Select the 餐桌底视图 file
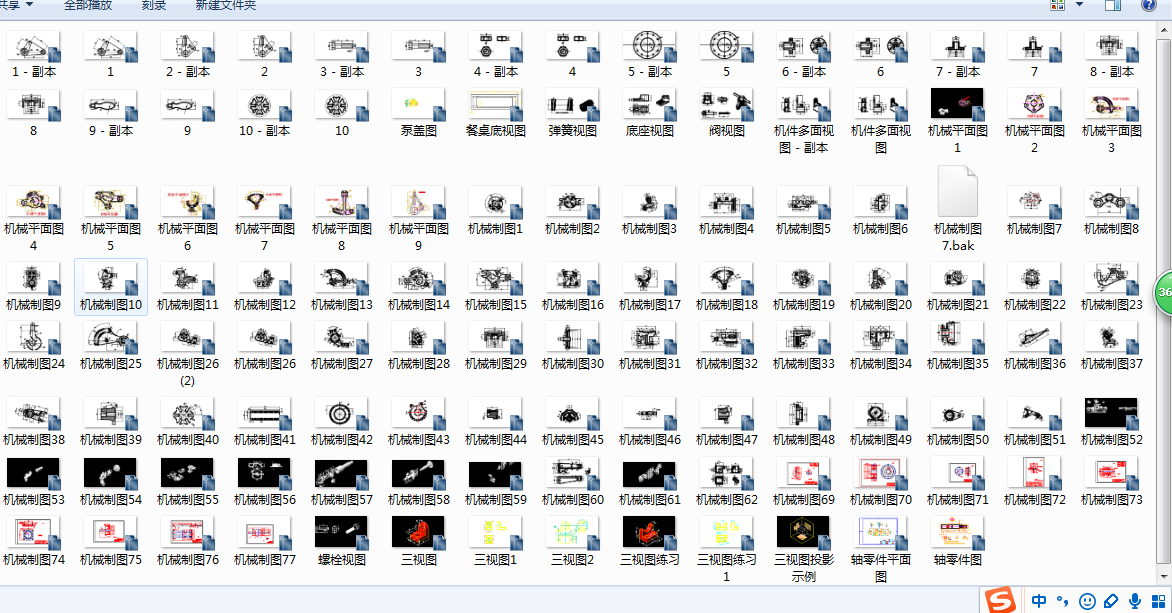The image size is (1172, 613). pyautogui.click(x=496, y=114)
